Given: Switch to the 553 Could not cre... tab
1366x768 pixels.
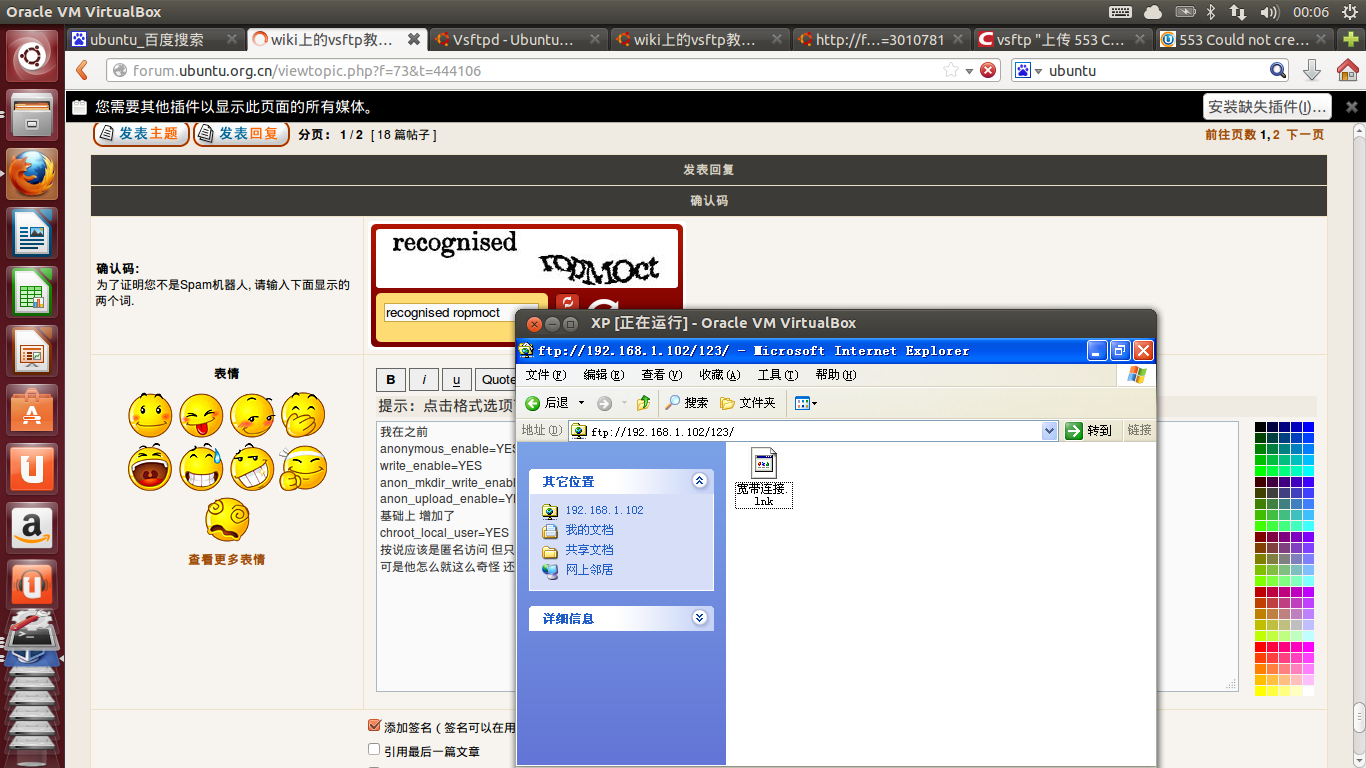Looking at the screenshot, I should coord(1243,40).
